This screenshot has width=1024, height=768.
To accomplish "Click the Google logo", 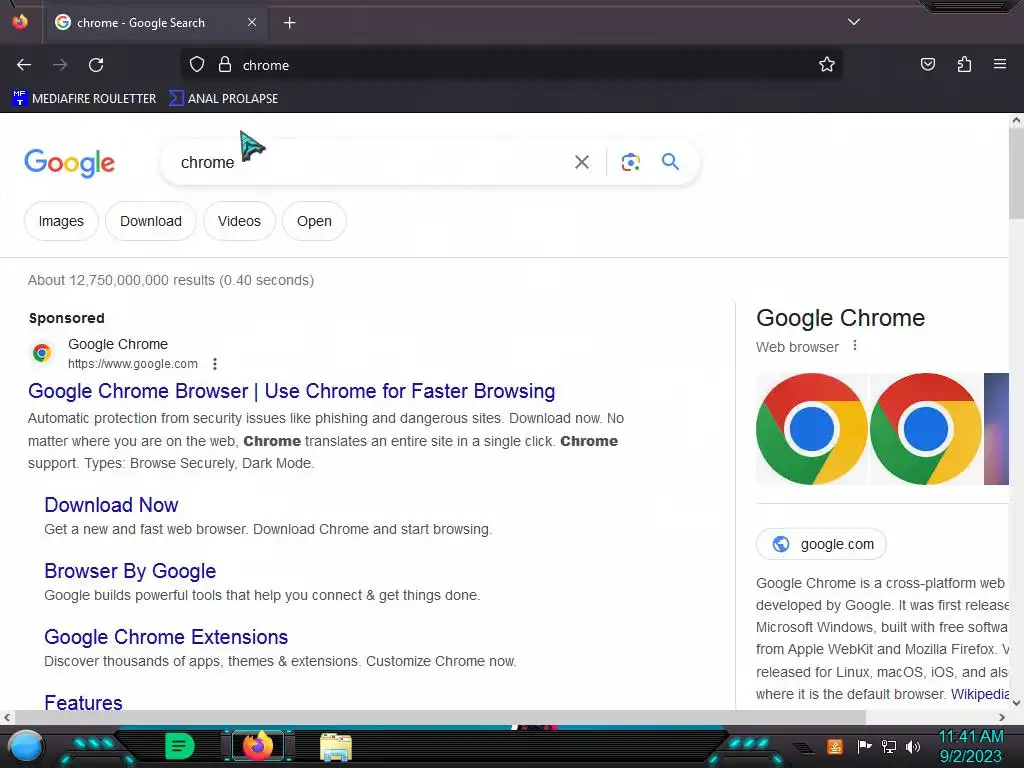I will (x=69, y=163).
